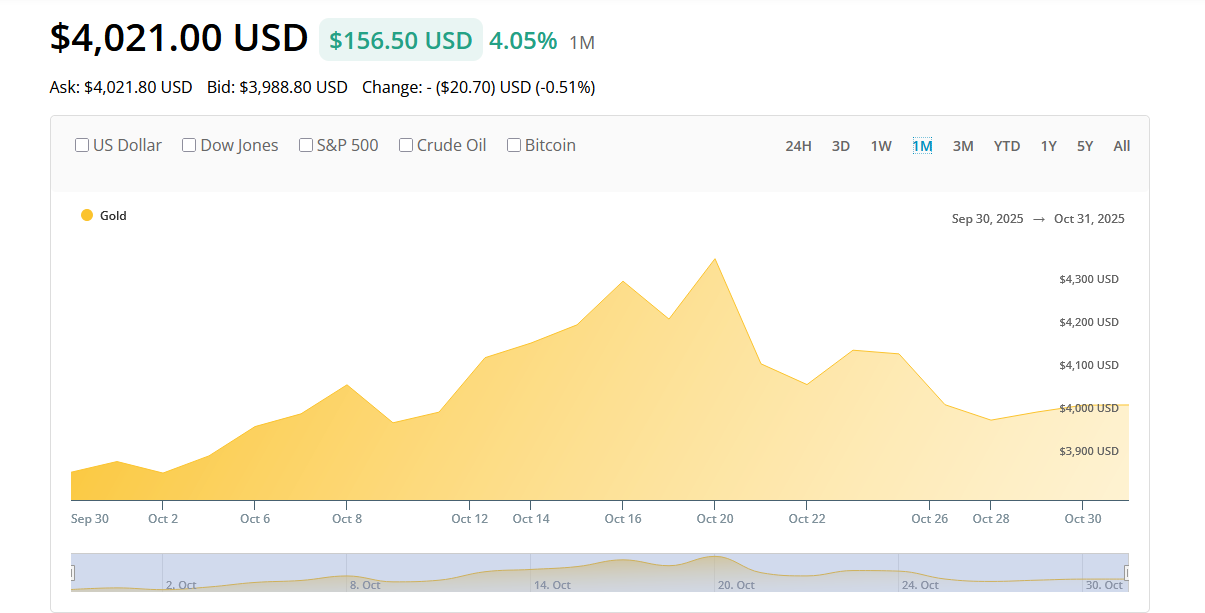Click the $4,200 USD axis value
Viewport: 1205px width, 613px height.
pos(1089,322)
